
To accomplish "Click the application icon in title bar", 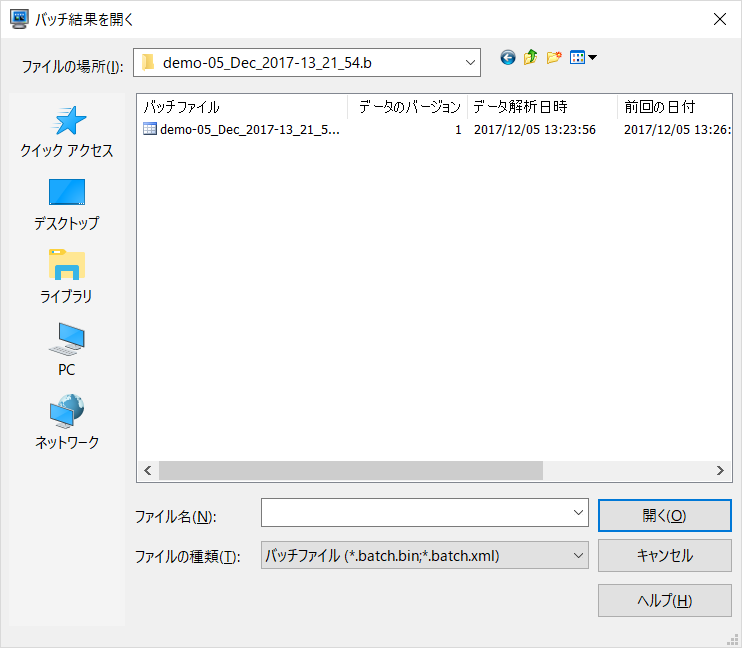I will tap(19, 19).
